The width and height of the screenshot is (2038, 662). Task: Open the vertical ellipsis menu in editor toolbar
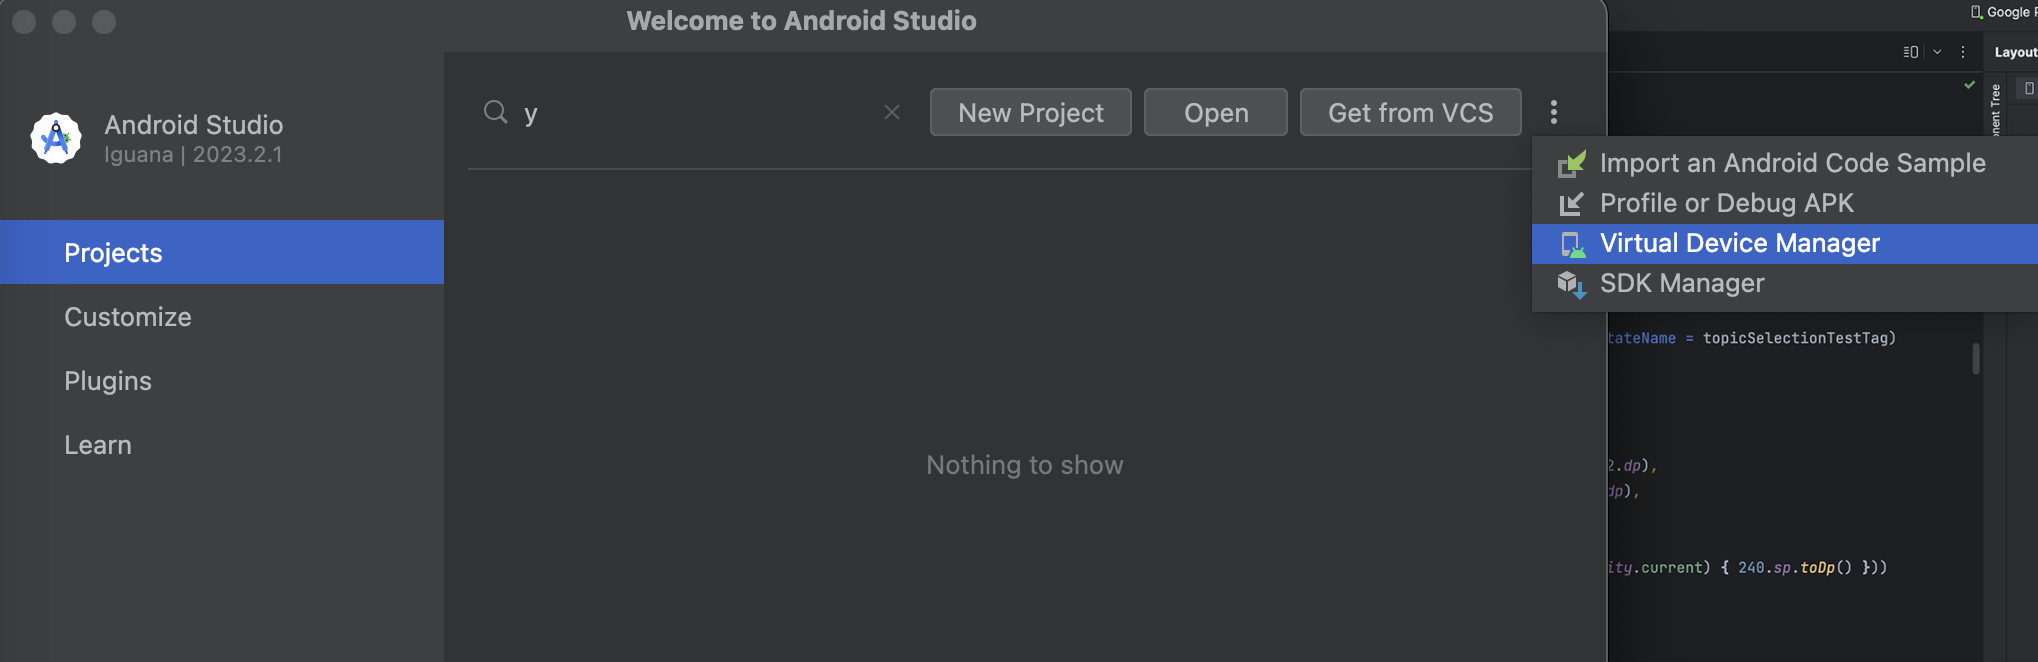point(1963,51)
